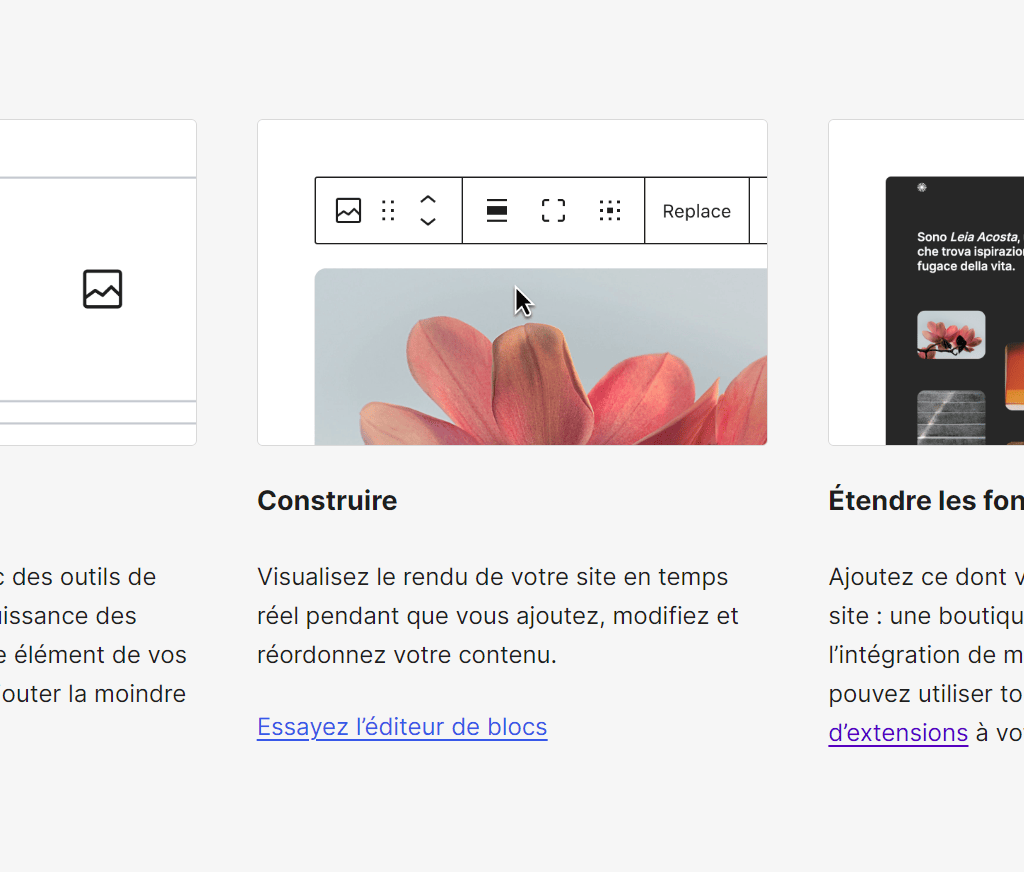Open the alignment dropdown in the block toolbar
Image resolution: width=1024 pixels, height=872 pixels.
pyautogui.click(x=497, y=210)
